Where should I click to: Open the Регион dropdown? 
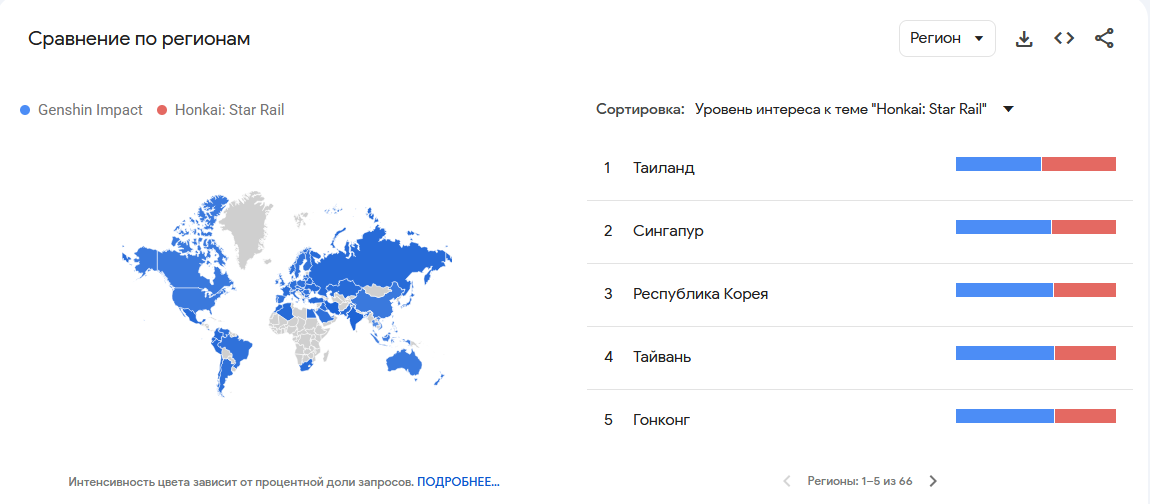pos(946,39)
